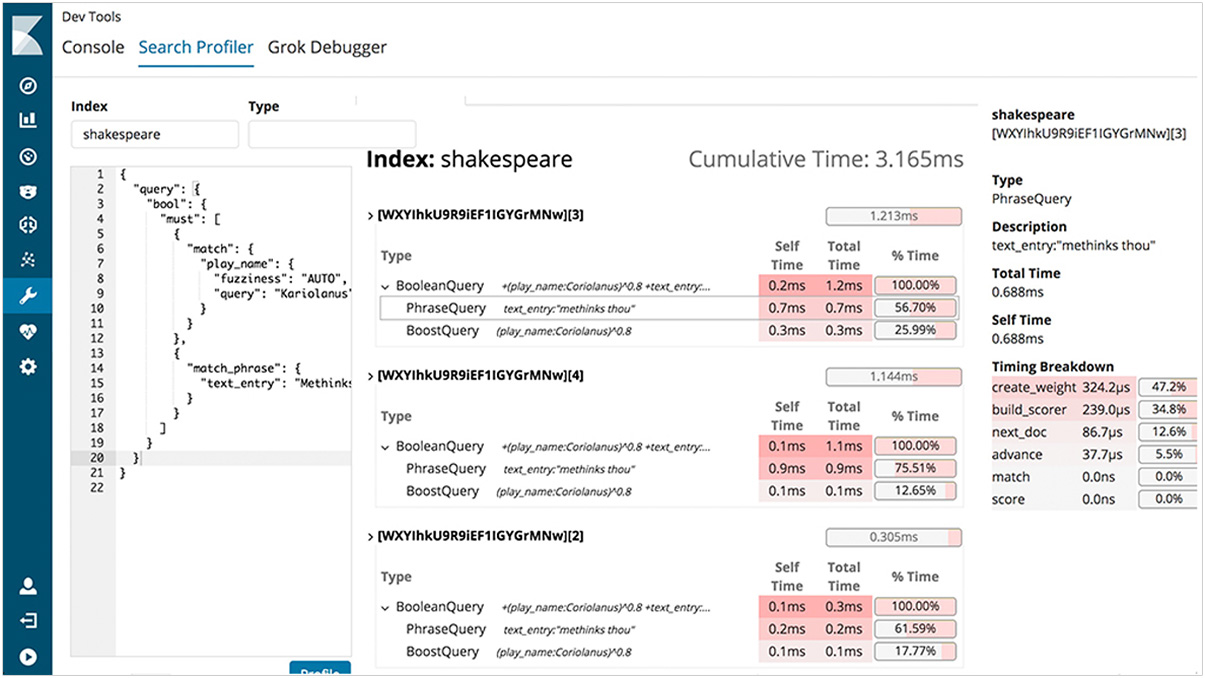Click the Index: shakespeare heading
The image size is (1205, 678).
click(469, 159)
